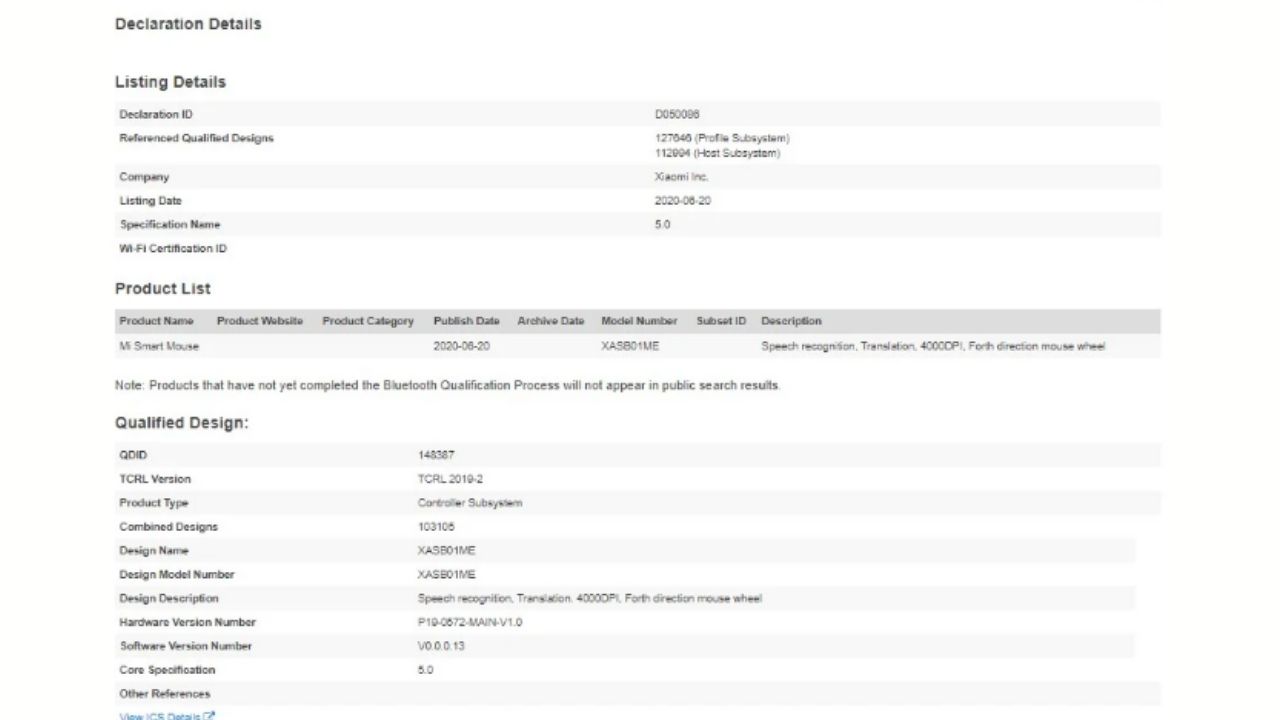
Task: Click the Product Name column header
Action: coord(156,321)
